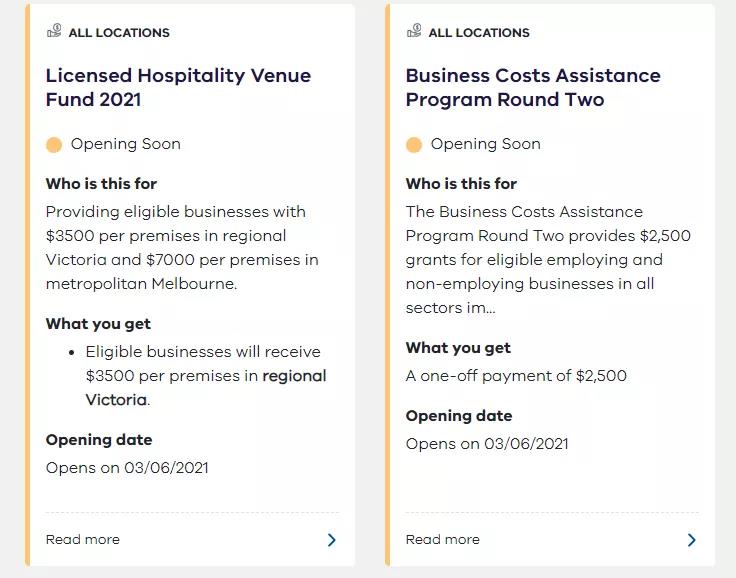Screen dimensions: 736x578
Task: Click ALL LOCATIONS label on right card
Action: pyautogui.click(x=479, y=32)
